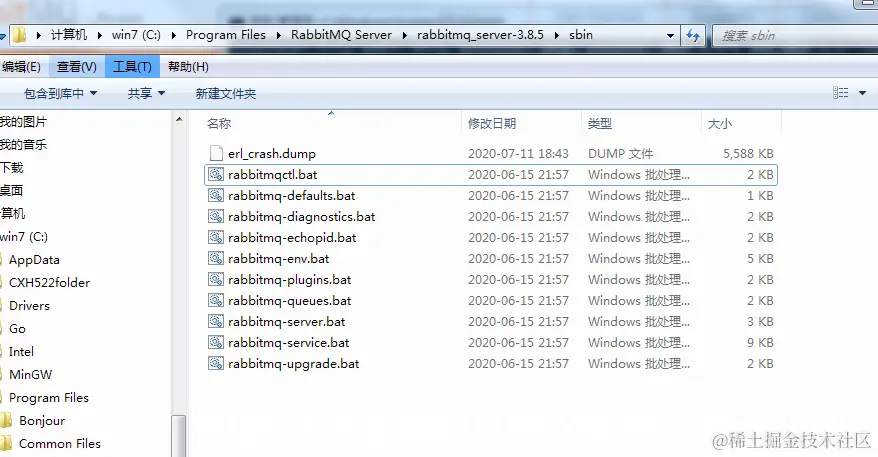Expand breadcrumb arrow after win7 (C:)

pyautogui.click(x=174, y=35)
